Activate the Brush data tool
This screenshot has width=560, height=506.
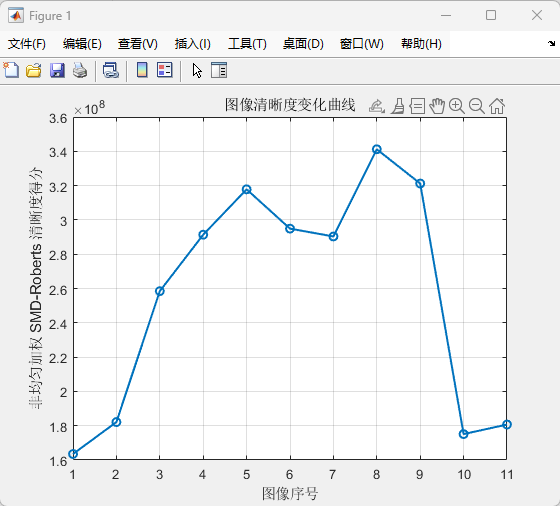(398, 106)
